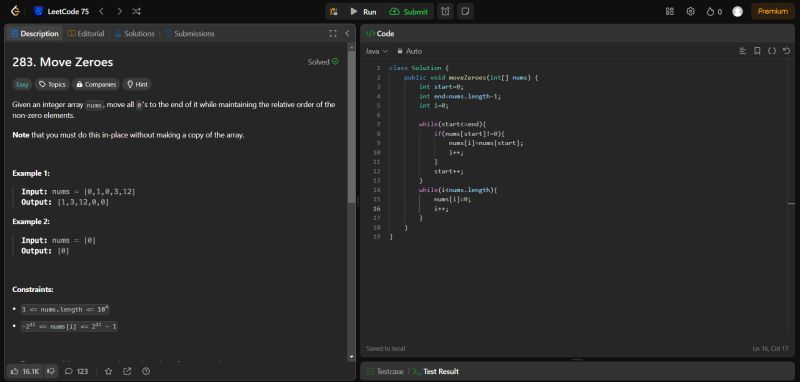Like the problem with thumbs up
The width and height of the screenshot is (800, 382).
click(x=26, y=371)
